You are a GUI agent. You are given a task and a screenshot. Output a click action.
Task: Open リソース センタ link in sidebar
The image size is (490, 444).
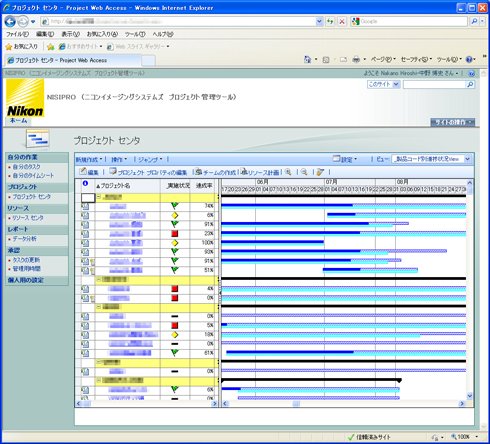[x=28, y=218]
